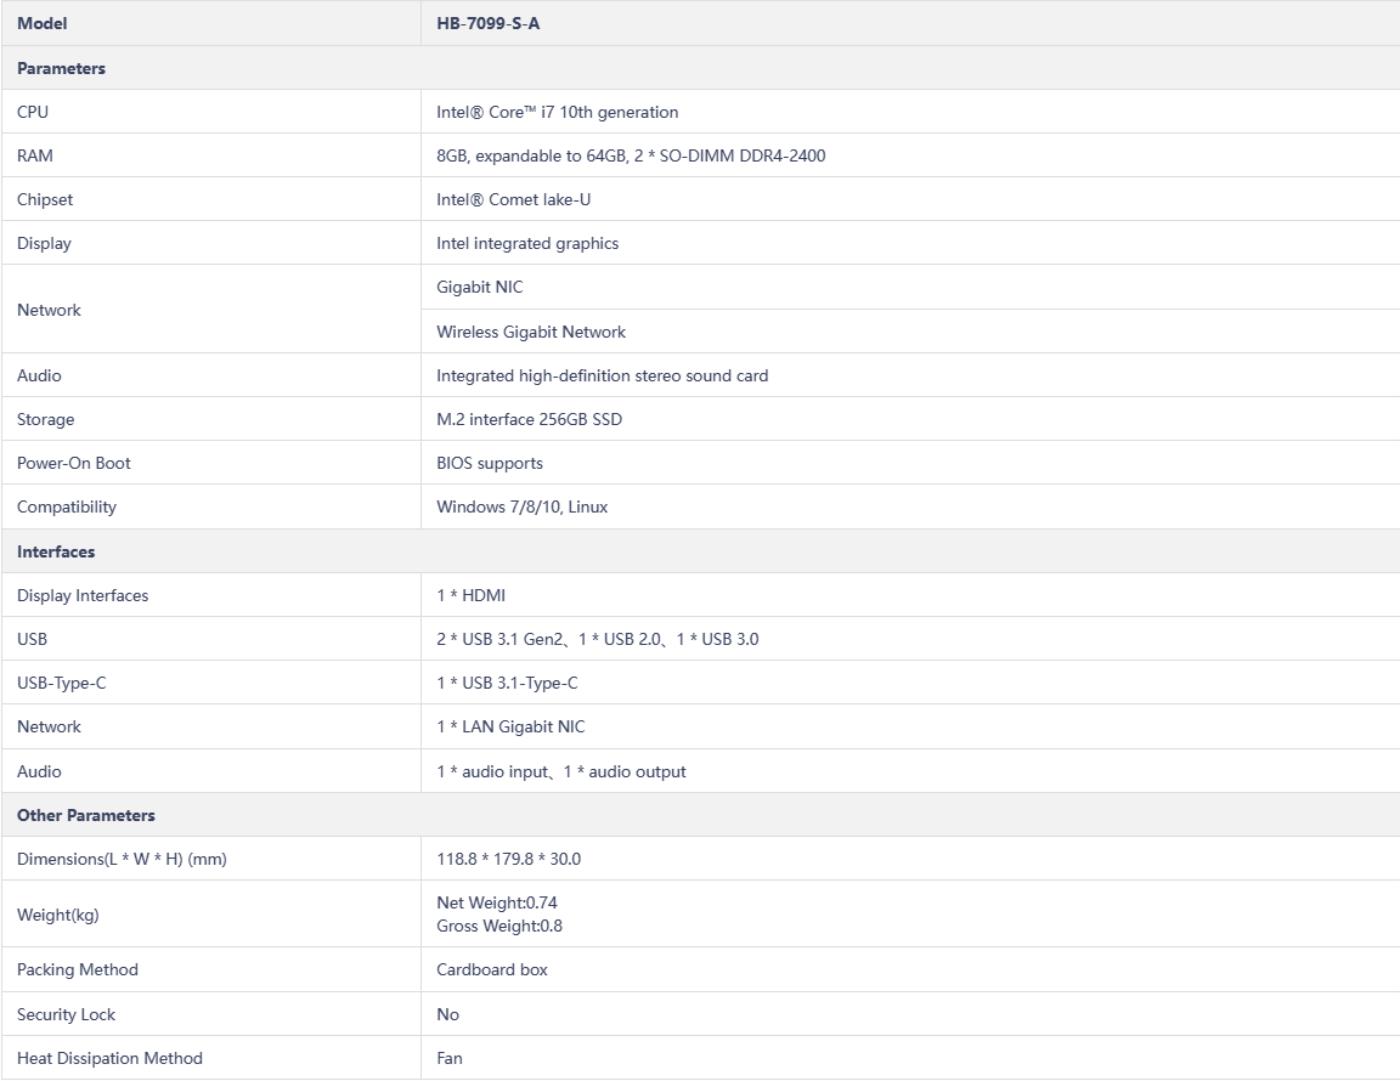Select the Cardboard box value
Screen dimensions: 1400x1081
492,970
